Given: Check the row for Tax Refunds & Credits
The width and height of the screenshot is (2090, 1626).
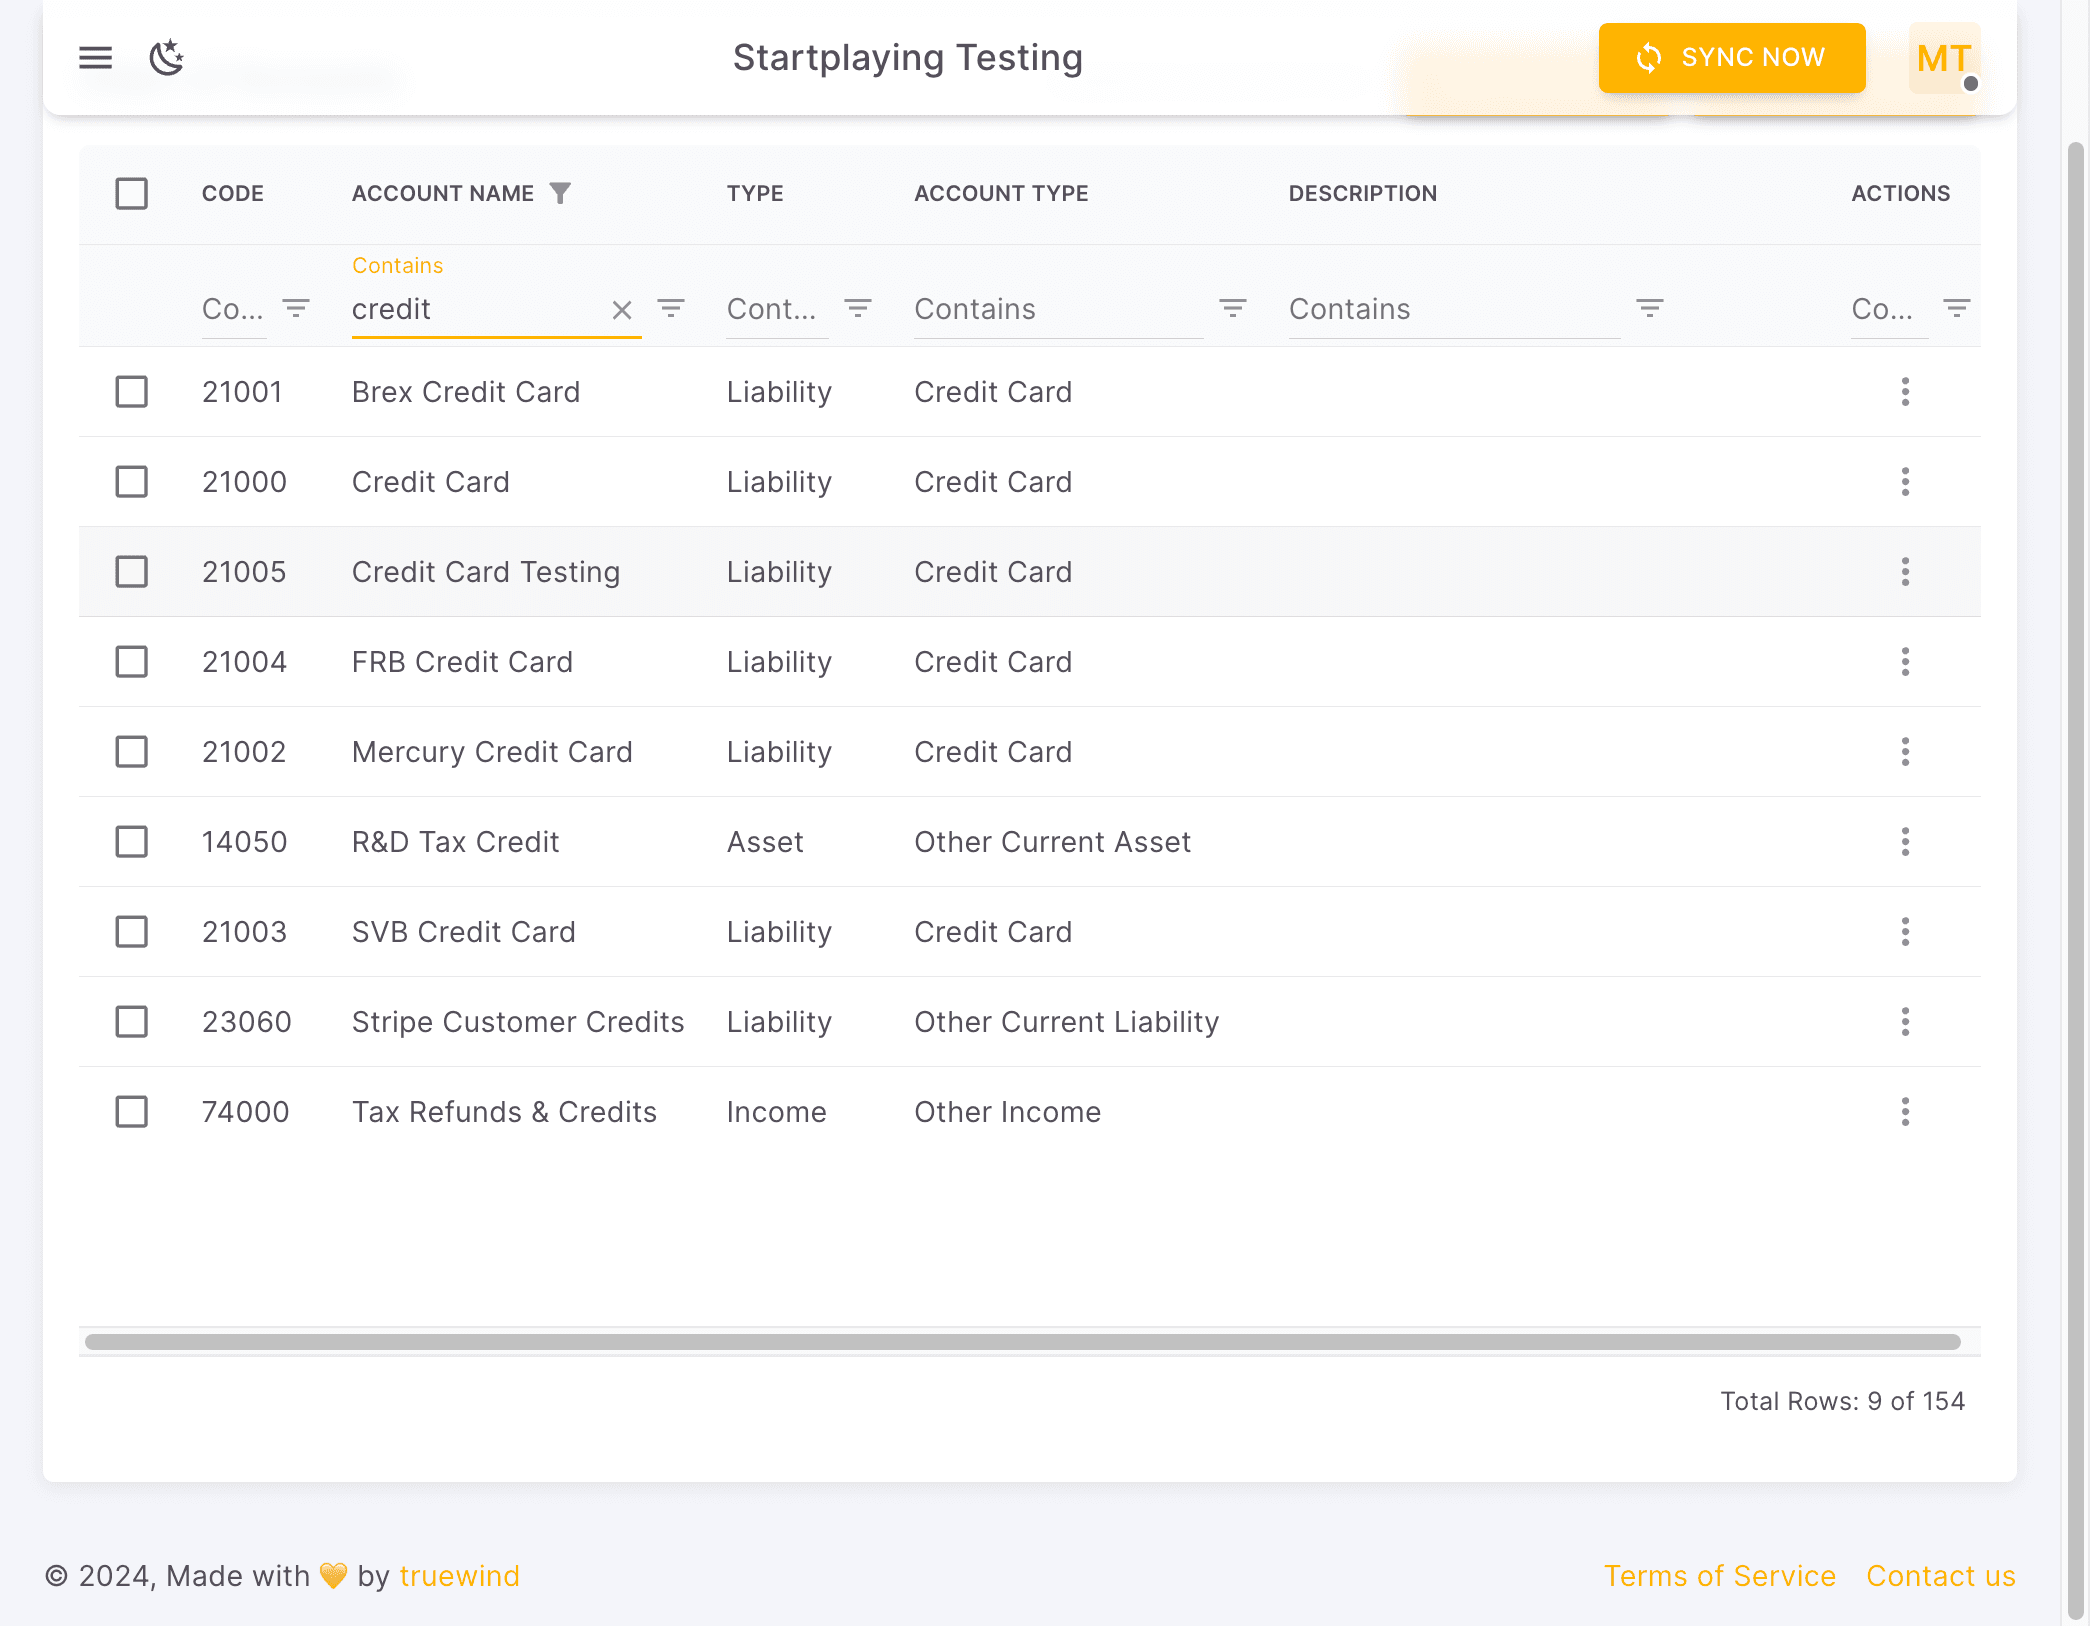Looking at the screenshot, I should pos(131,1112).
